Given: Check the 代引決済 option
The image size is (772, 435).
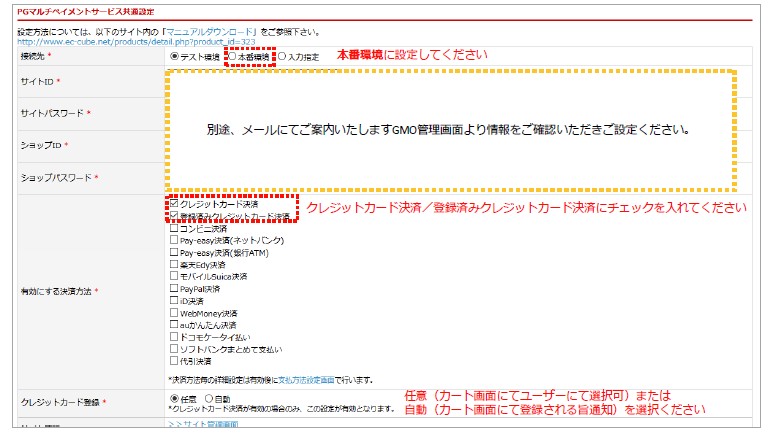Looking at the screenshot, I should pos(174,361).
